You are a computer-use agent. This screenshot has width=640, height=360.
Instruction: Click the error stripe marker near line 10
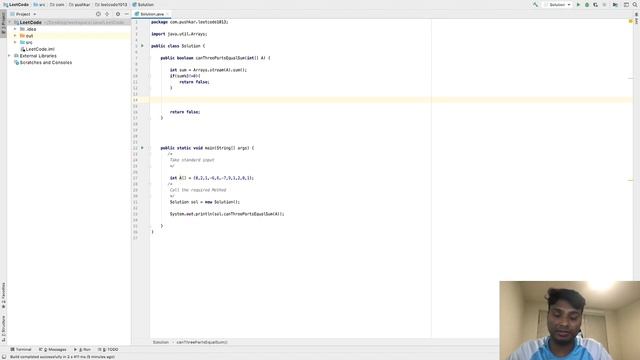point(631,78)
